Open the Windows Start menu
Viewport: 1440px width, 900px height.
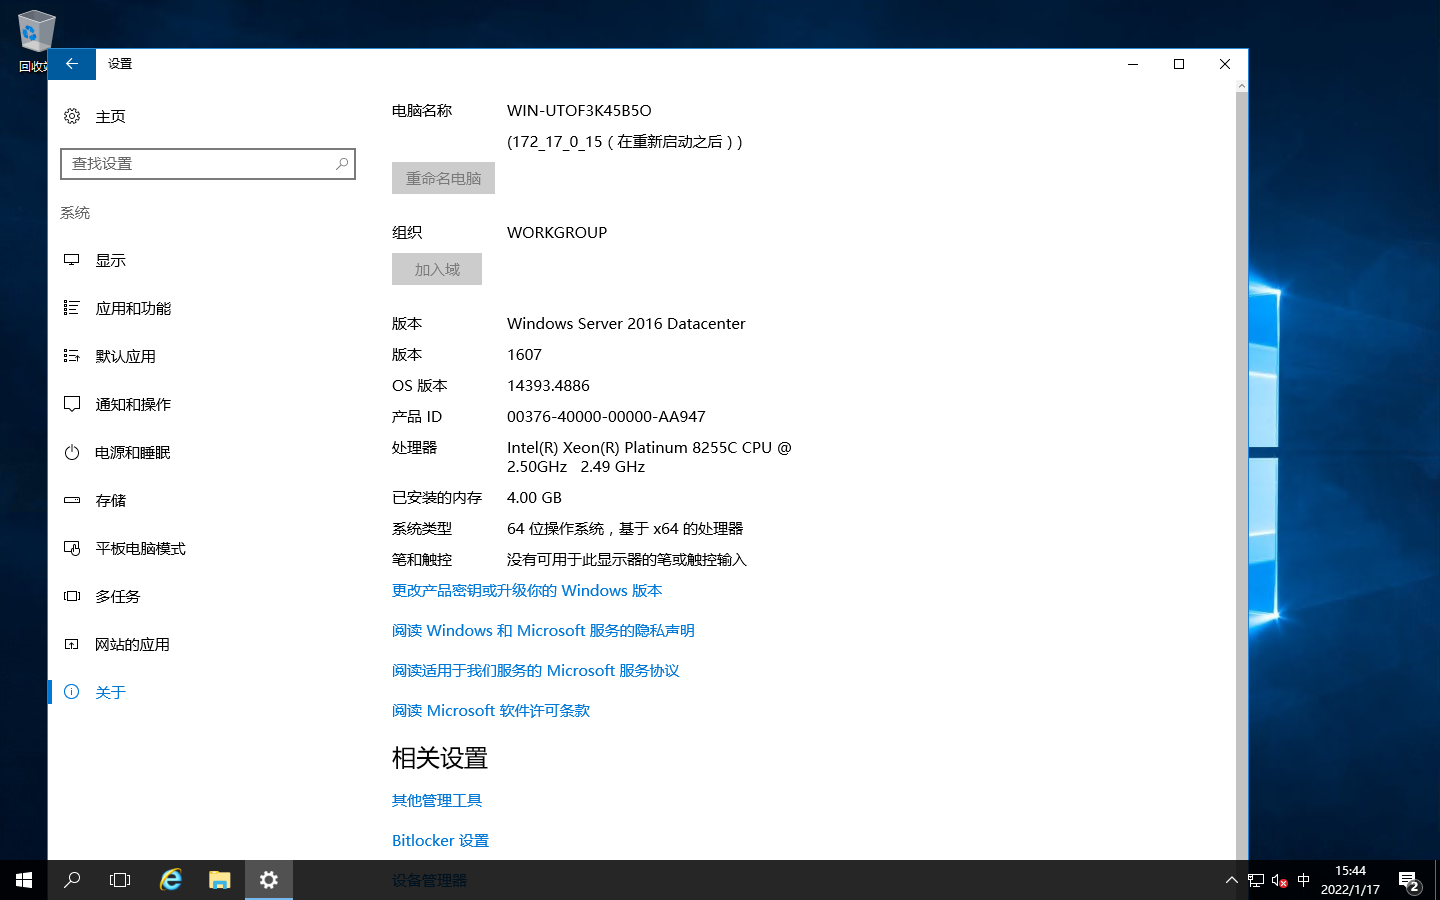point(24,880)
